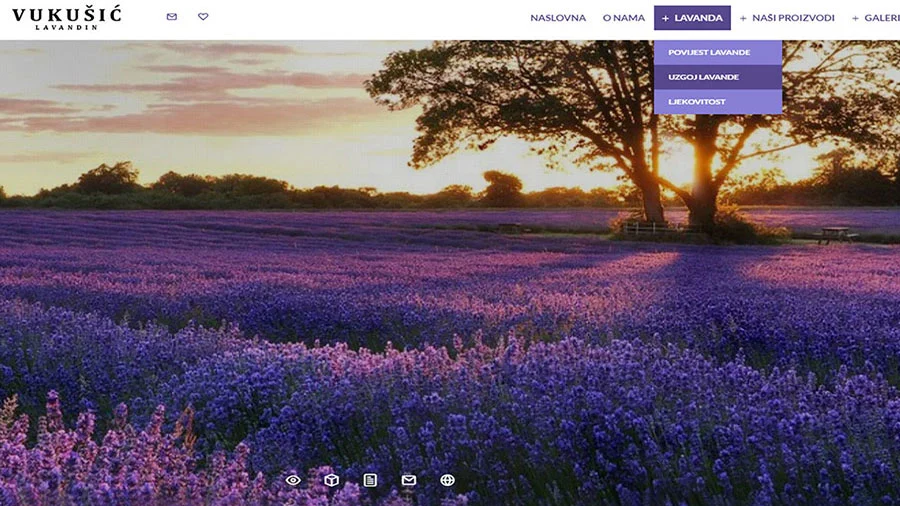Click the cube icon in the bottom bar
Screen dimensions: 900x506
331,480
